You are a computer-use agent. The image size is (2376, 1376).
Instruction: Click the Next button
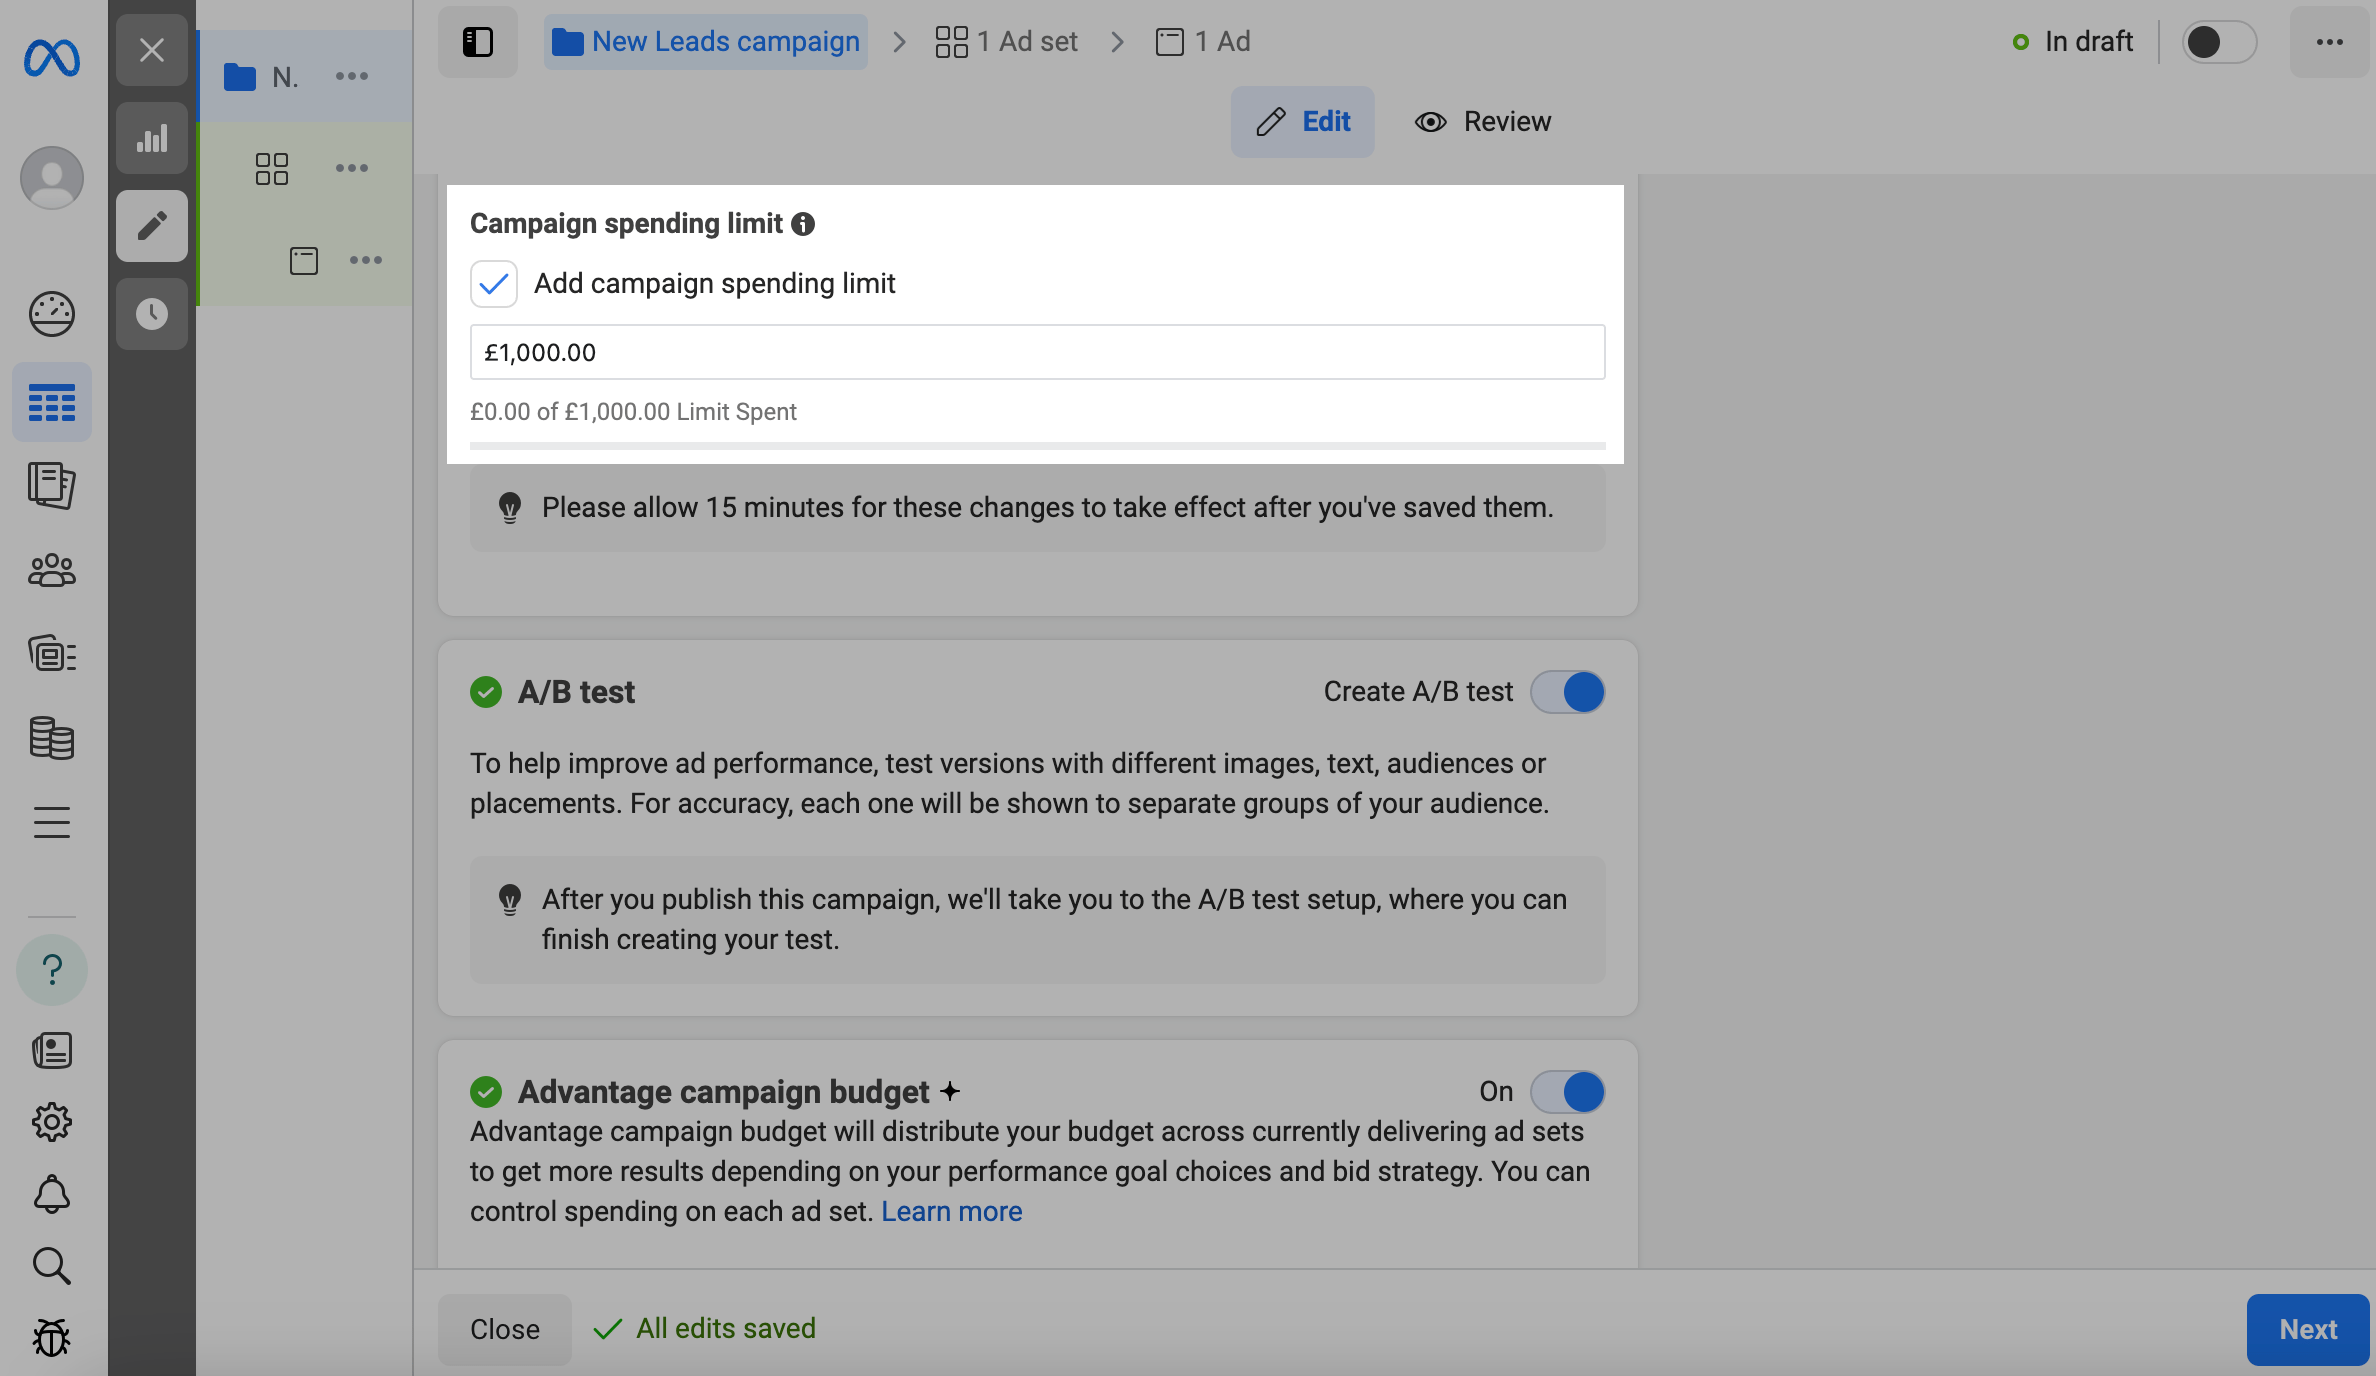tap(2308, 1329)
